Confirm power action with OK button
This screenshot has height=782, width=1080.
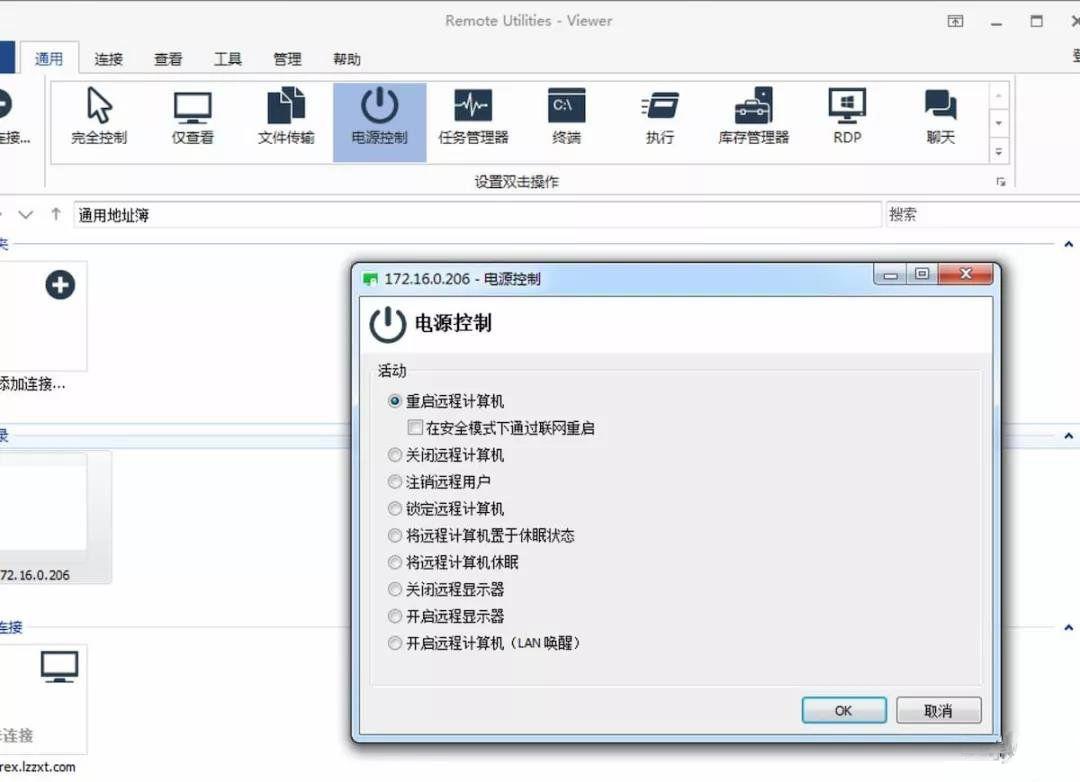click(x=844, y=710)
